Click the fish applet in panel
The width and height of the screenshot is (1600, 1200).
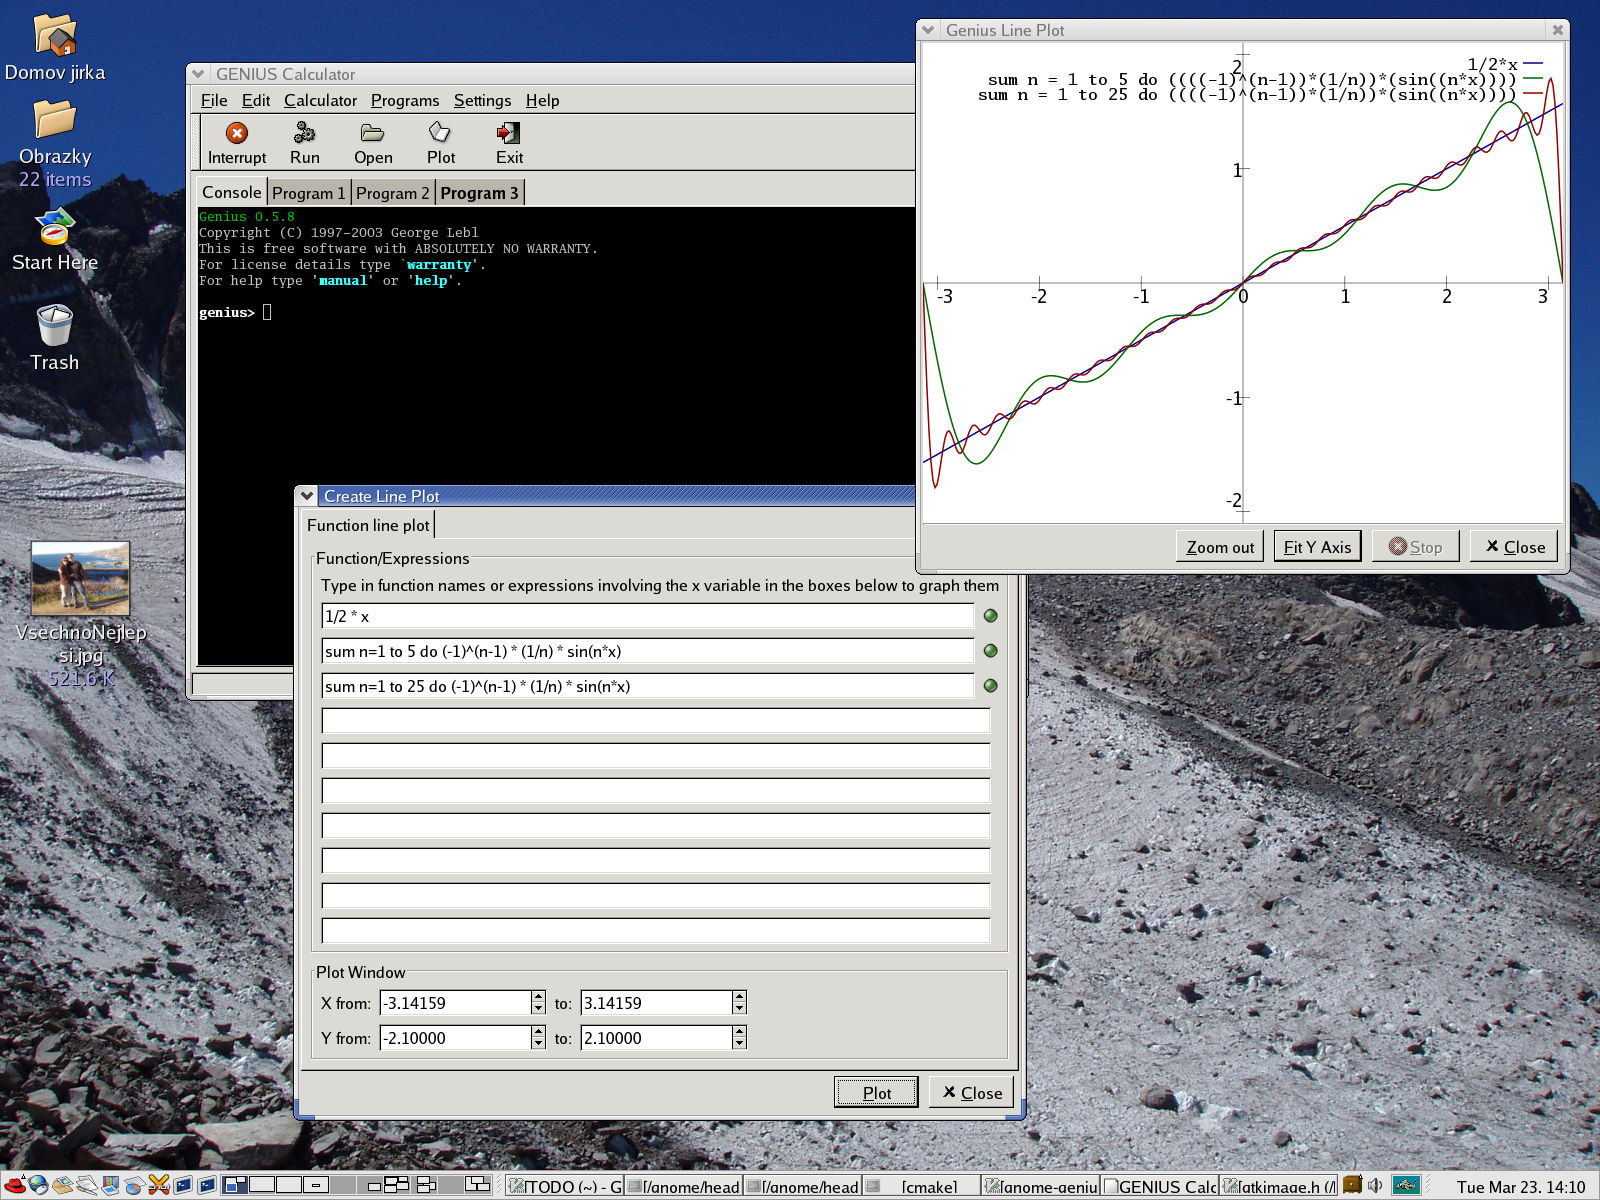(1406, 1186)
